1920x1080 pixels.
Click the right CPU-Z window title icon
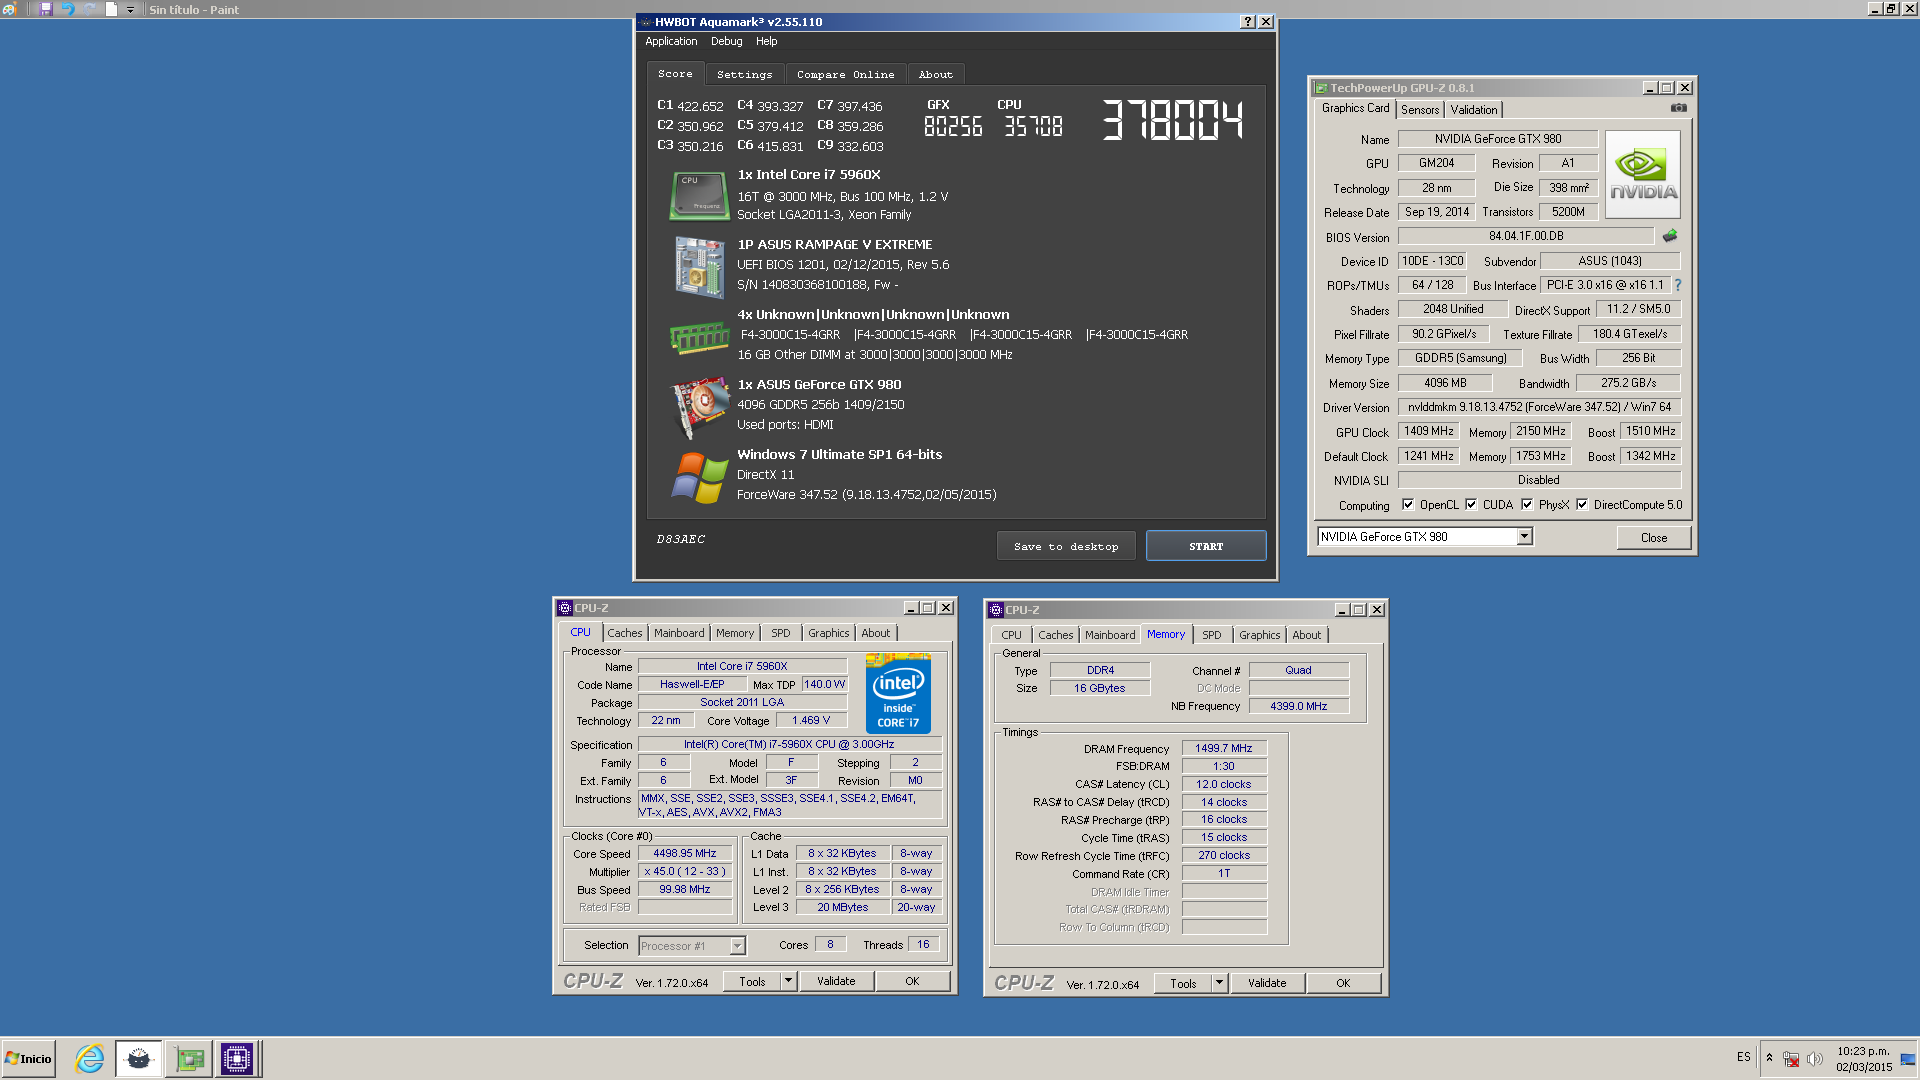pyautogui.click(x=996, y=610)
